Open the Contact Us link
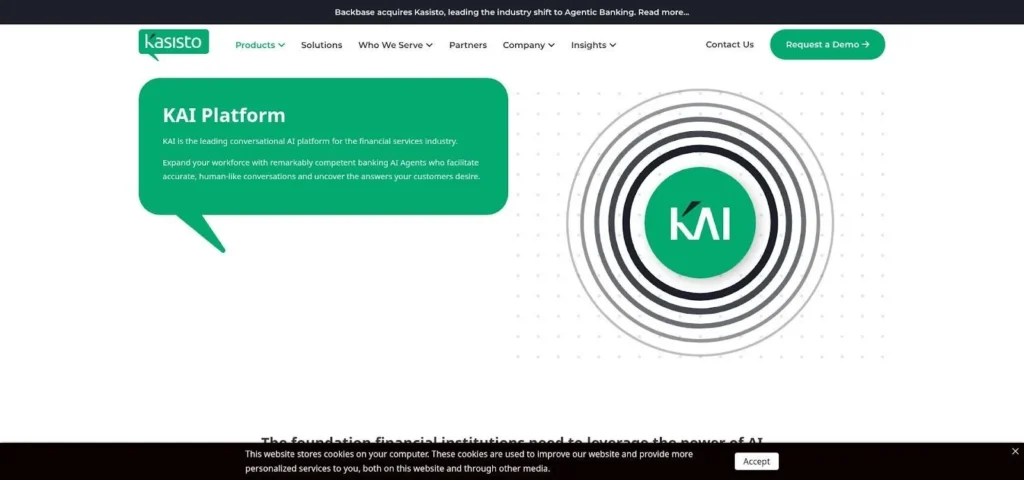The image size is (1024, 480). [729, 44]
